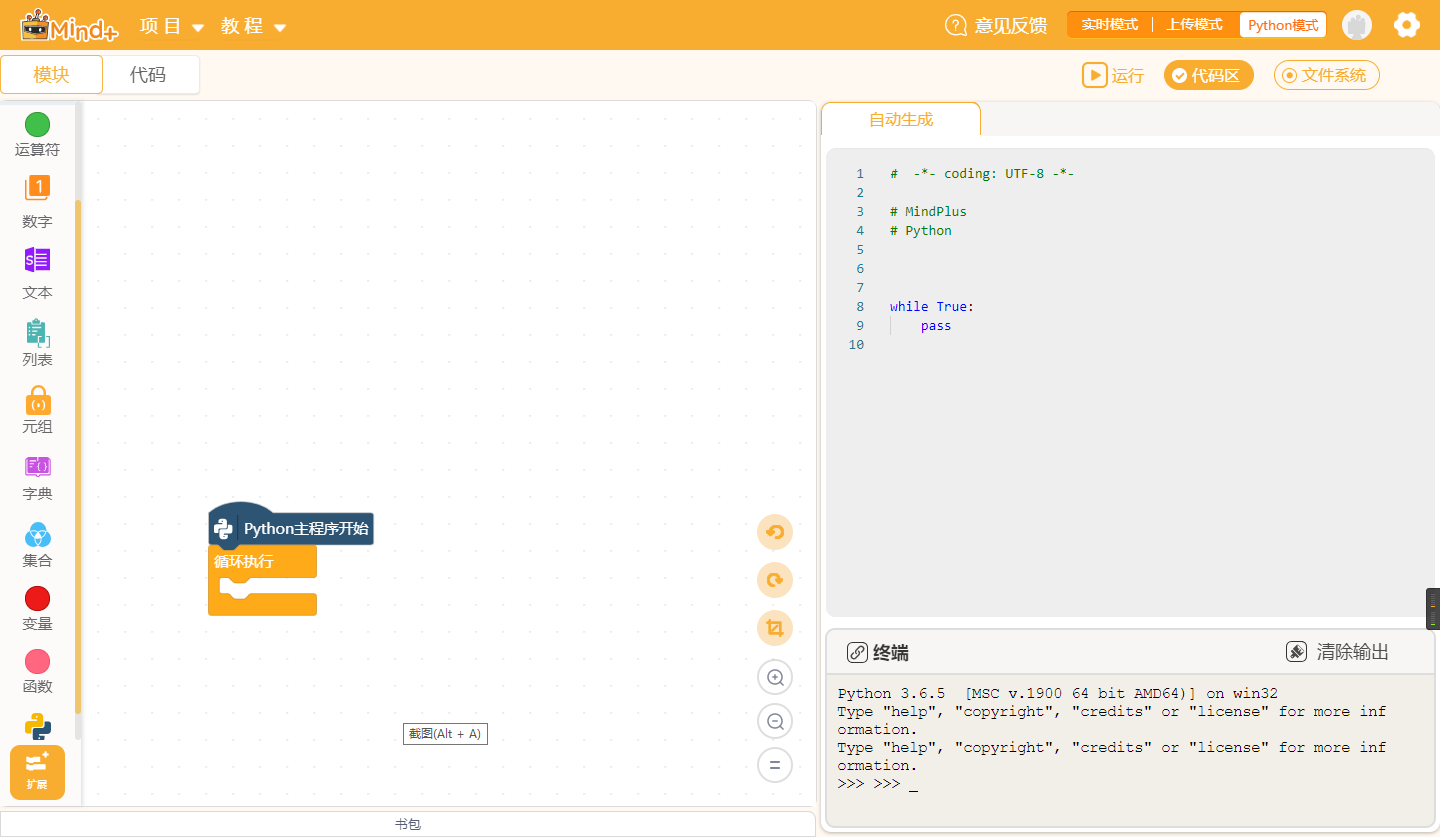The image size is (1440, 837).
Task: Click the Mind+ logo
Action: coord(69,25)
